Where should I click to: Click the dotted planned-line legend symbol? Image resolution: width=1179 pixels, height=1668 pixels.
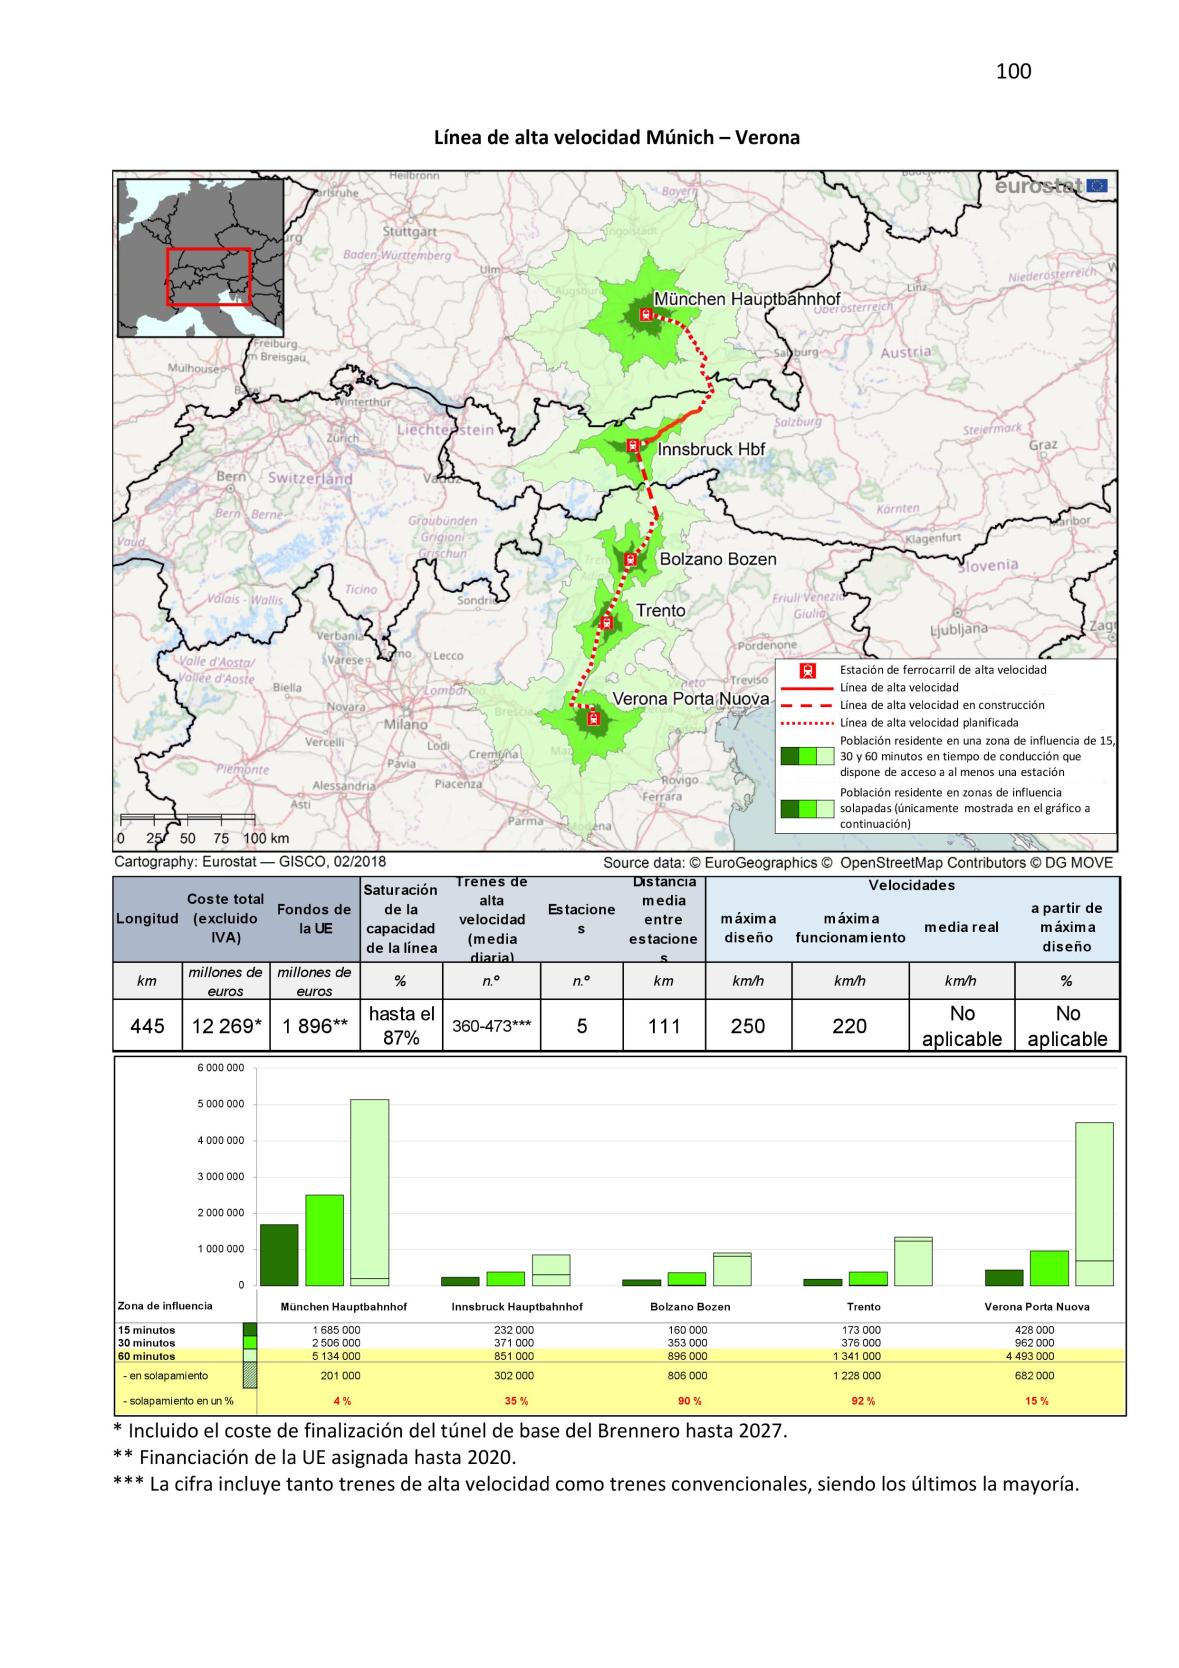pos(806,723)
